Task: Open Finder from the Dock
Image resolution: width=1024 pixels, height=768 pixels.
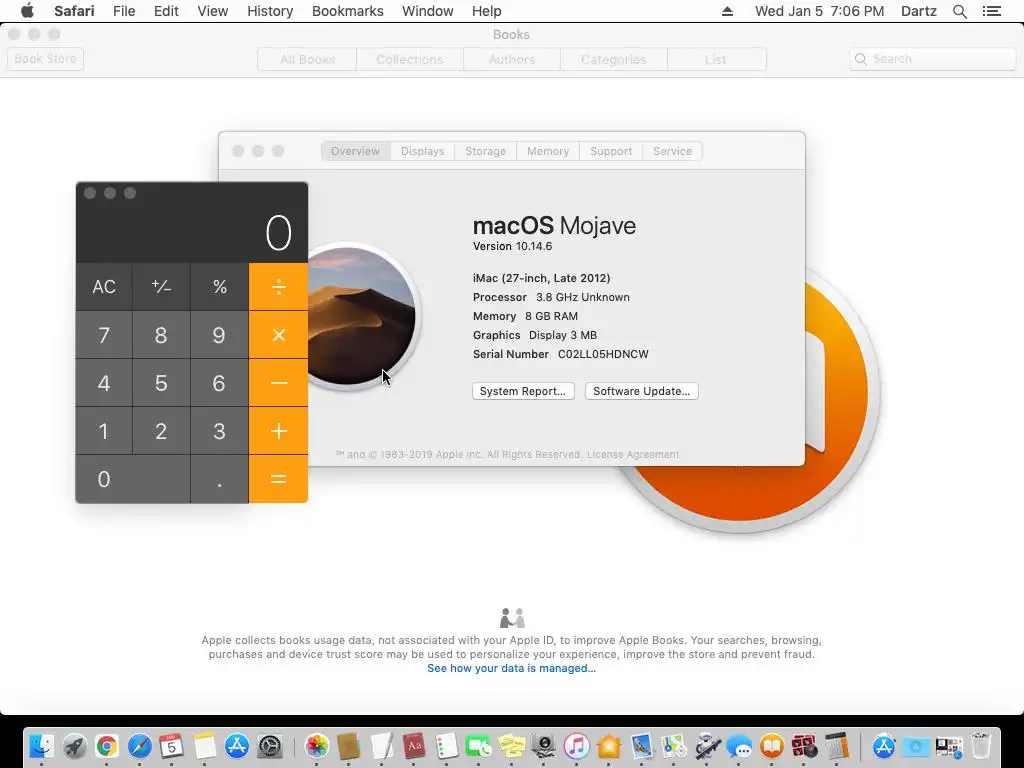Action: pos(41,746)
